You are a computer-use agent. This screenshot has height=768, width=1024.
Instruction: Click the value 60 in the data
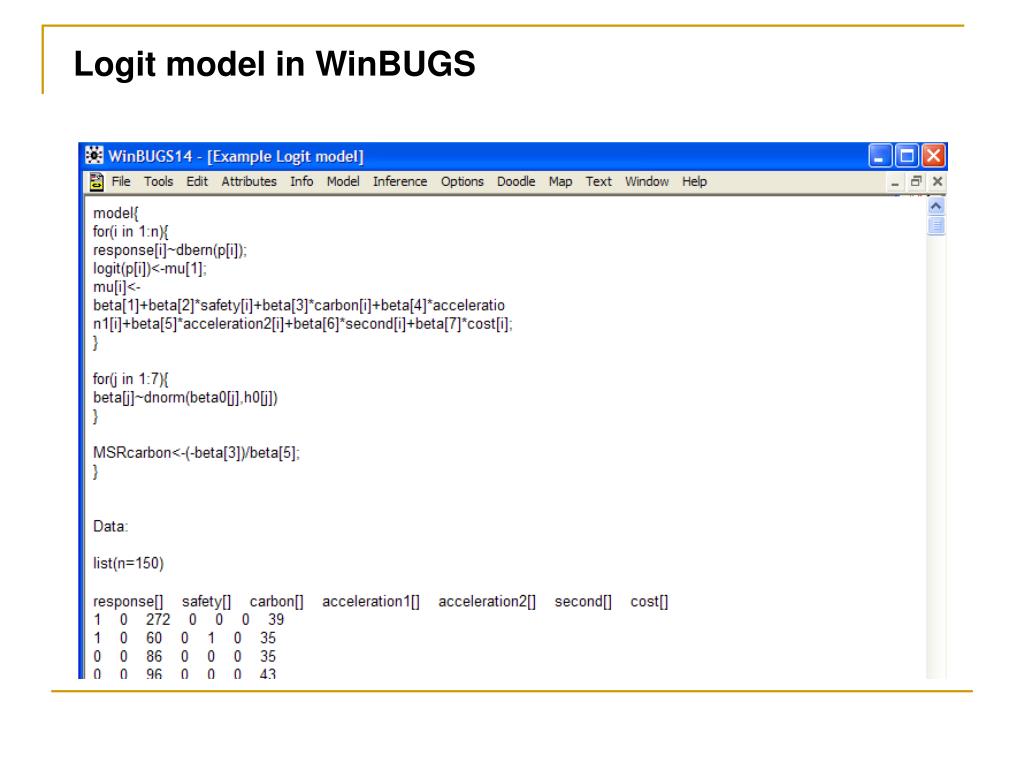click(154, 637)
